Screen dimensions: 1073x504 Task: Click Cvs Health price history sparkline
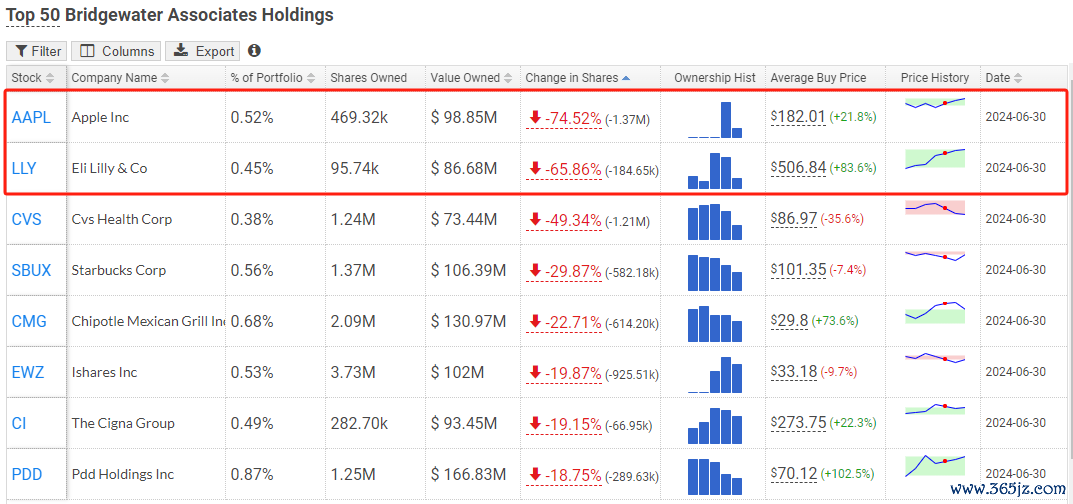(935, 208)
